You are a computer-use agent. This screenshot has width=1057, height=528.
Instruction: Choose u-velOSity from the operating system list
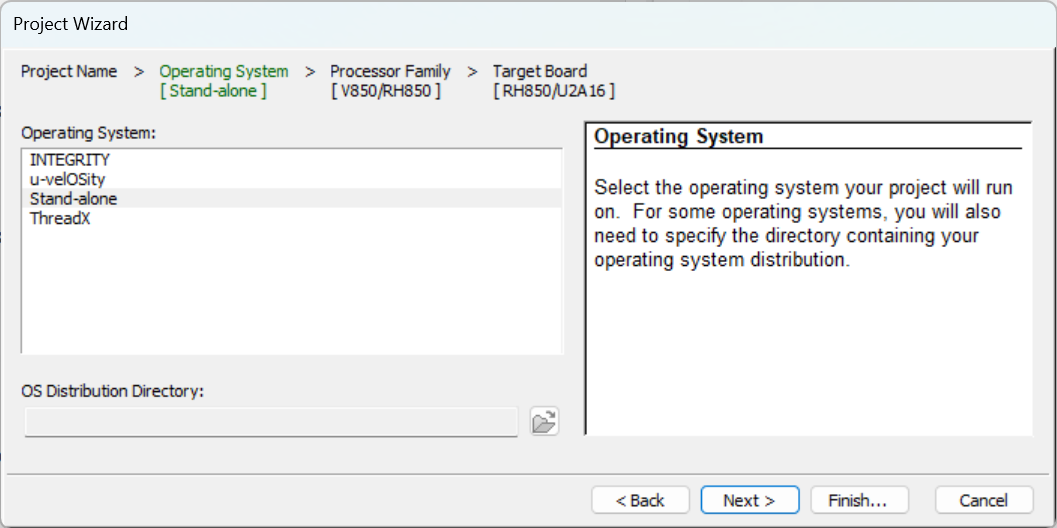click(x=68, y=179)
